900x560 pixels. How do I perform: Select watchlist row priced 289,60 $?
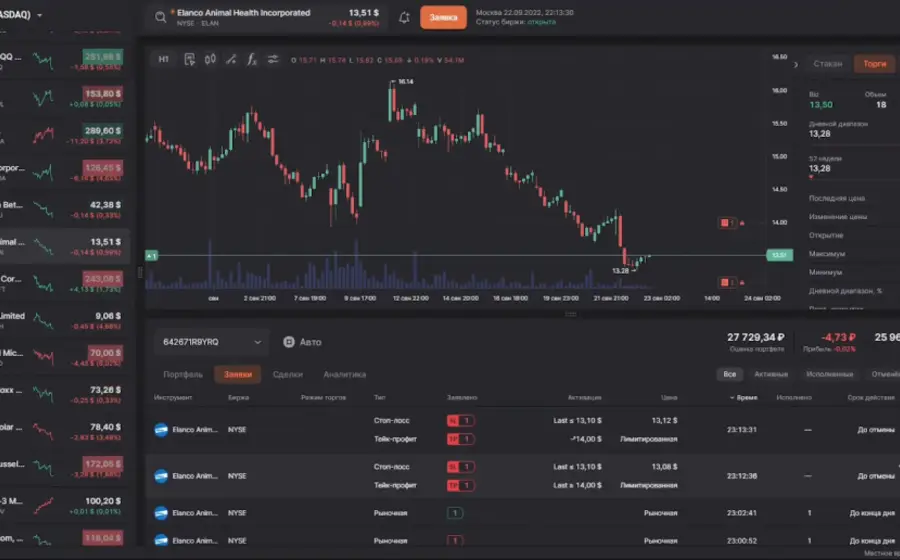coord(64,135)
